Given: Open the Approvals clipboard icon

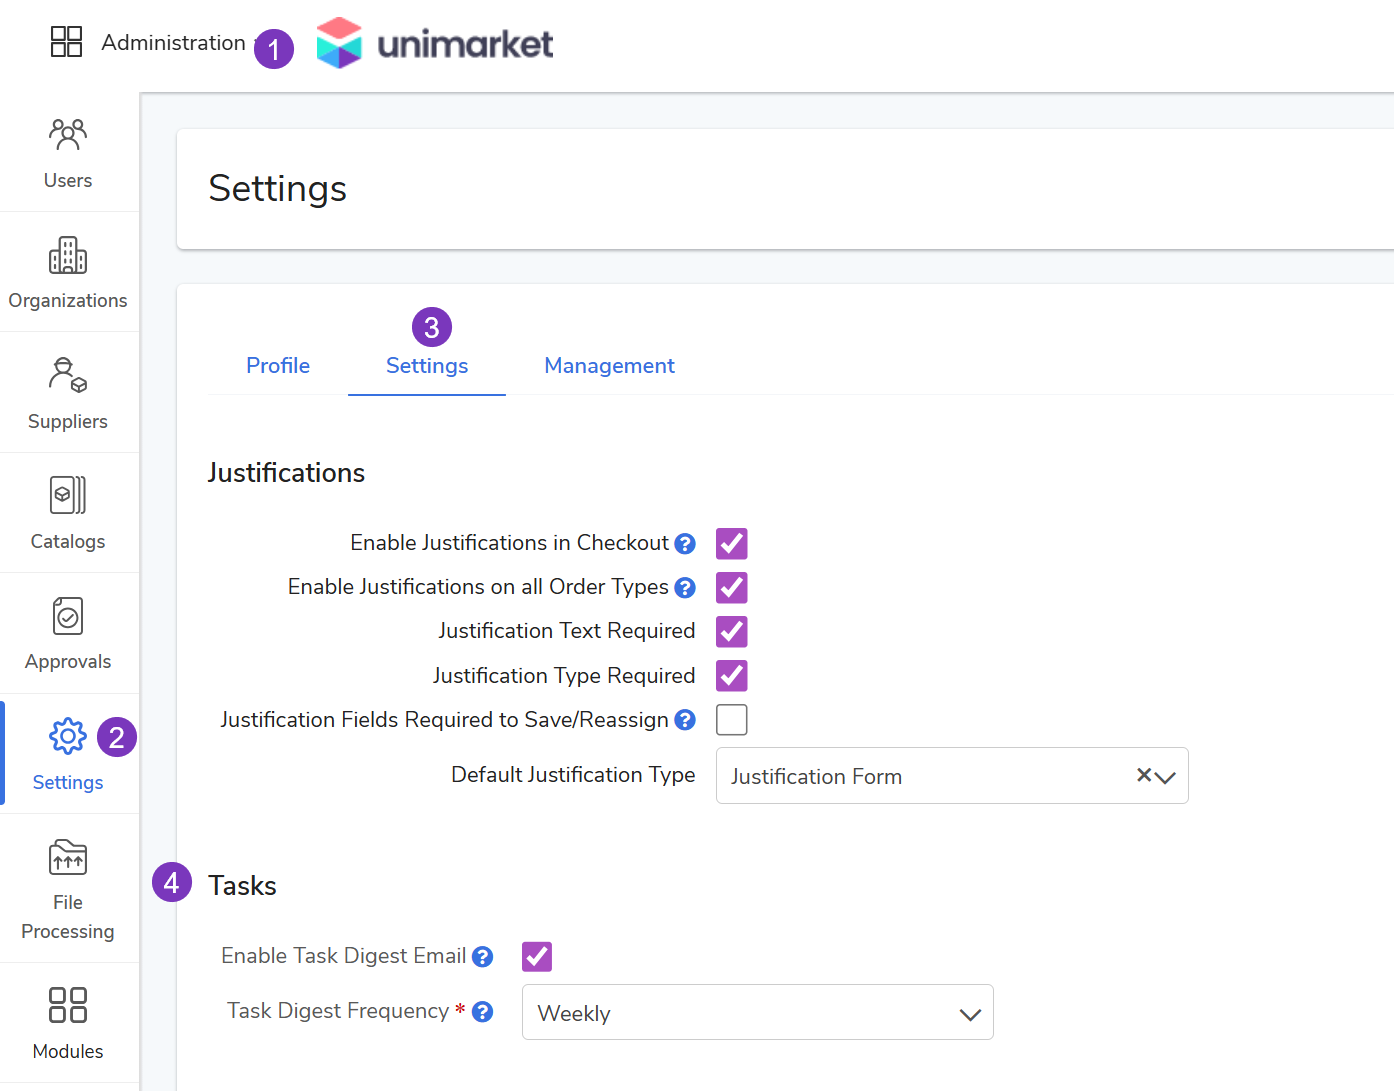Looking at the screenshot, I should pyautogui.click(x=68, y=617).
